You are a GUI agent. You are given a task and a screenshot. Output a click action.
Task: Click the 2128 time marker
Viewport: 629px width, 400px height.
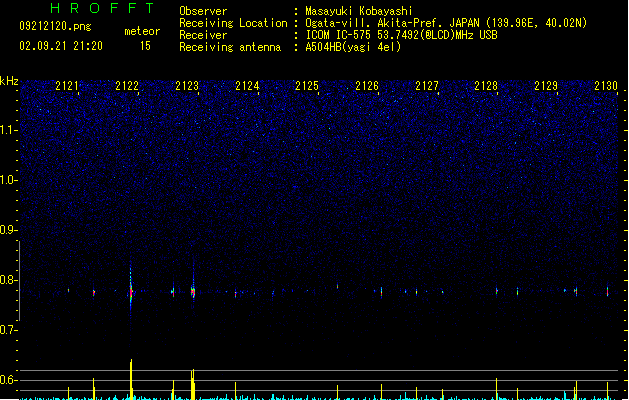pos(486,86)
